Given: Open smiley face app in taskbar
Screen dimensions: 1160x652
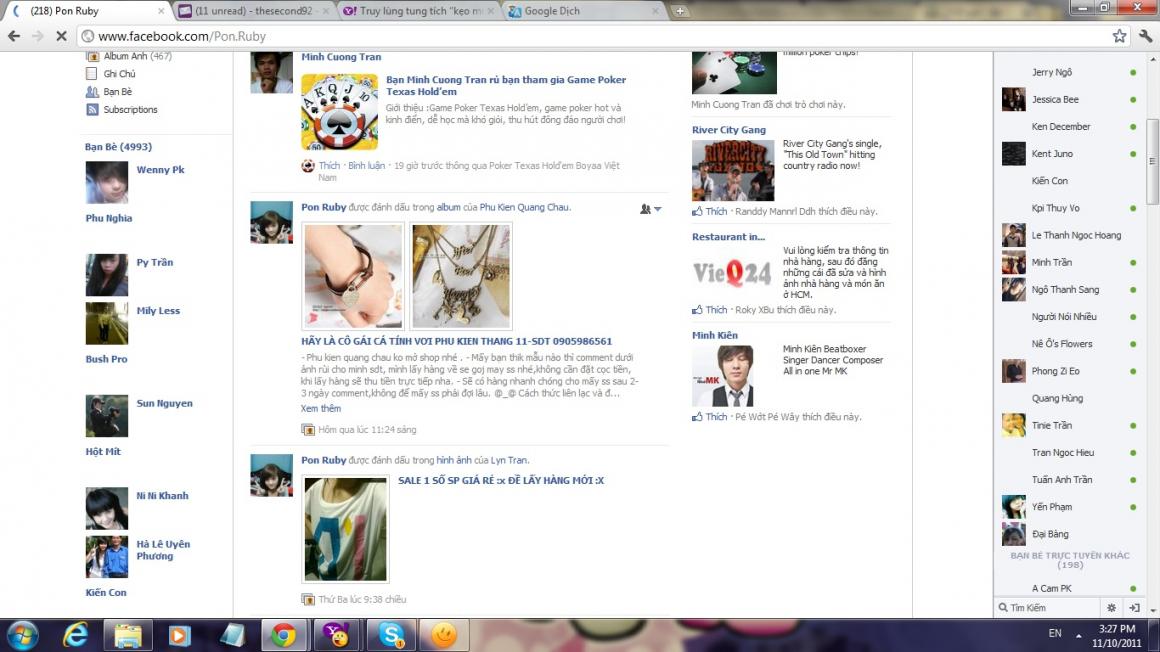Looking at the screenshot, I should tap(444, 635).
